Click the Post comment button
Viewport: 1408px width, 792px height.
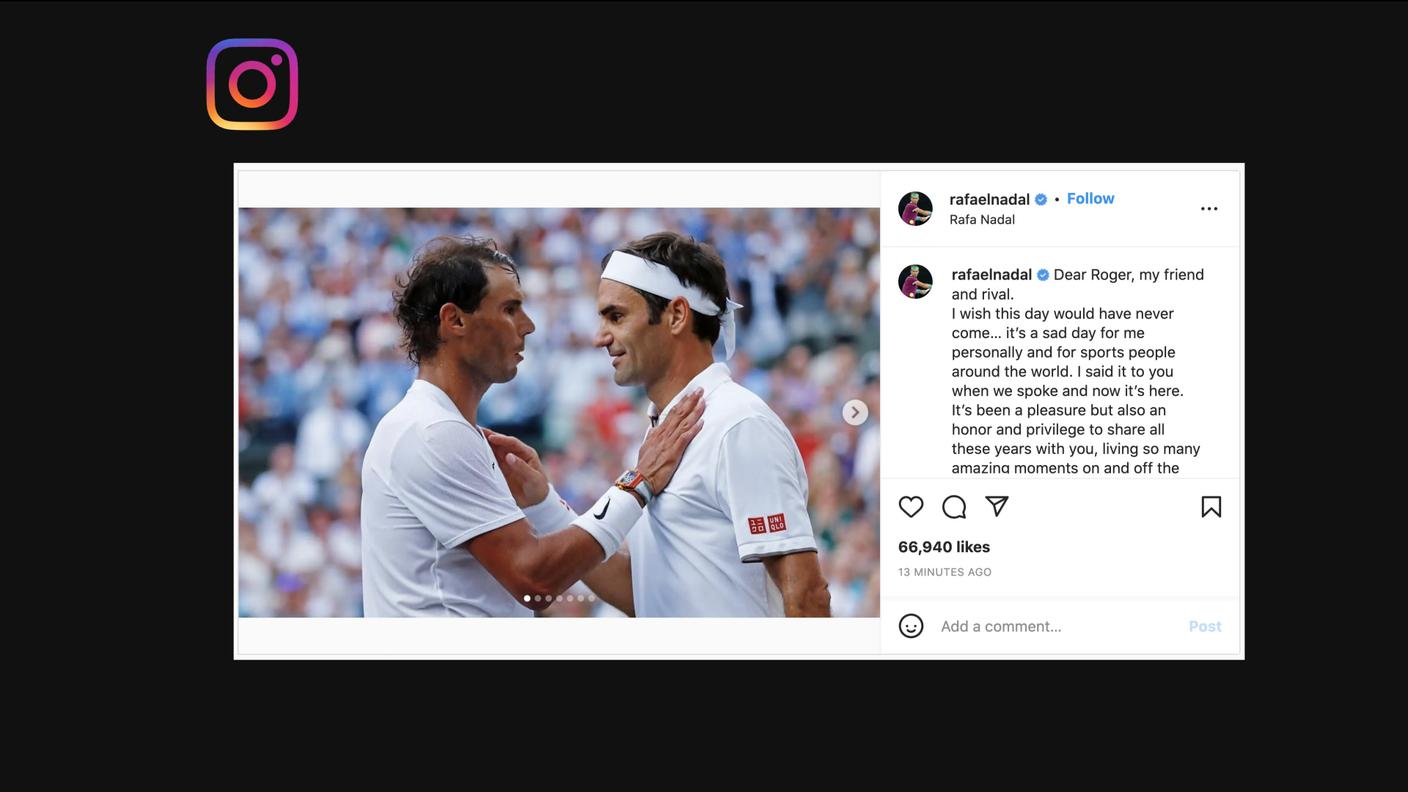(x=1205, y=626)
